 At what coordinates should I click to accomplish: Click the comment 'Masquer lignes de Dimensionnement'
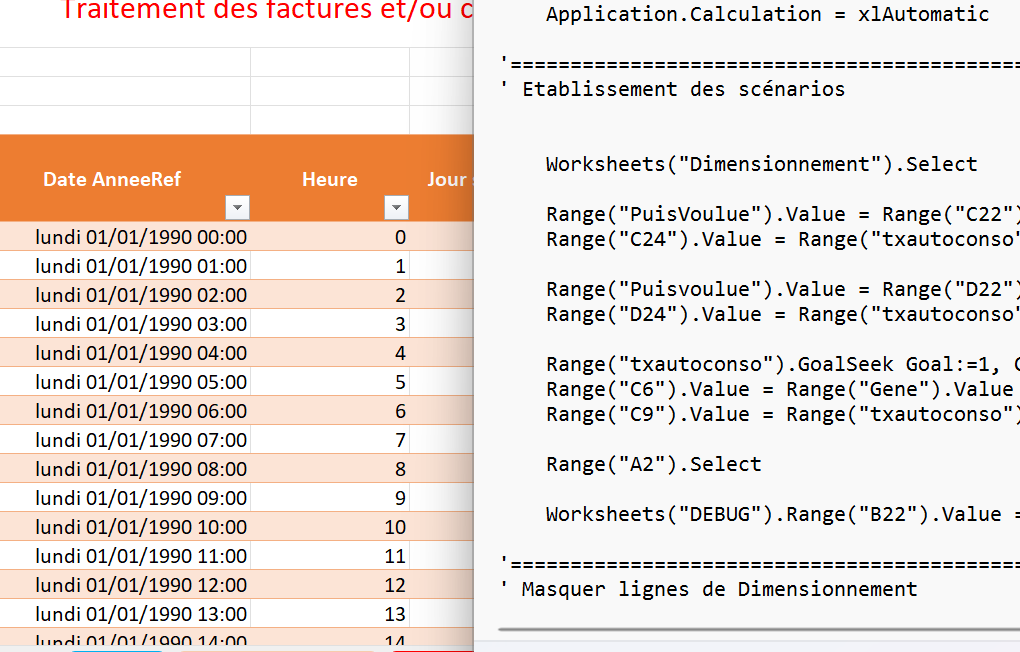pyautogui.click(x=719, y=589)
